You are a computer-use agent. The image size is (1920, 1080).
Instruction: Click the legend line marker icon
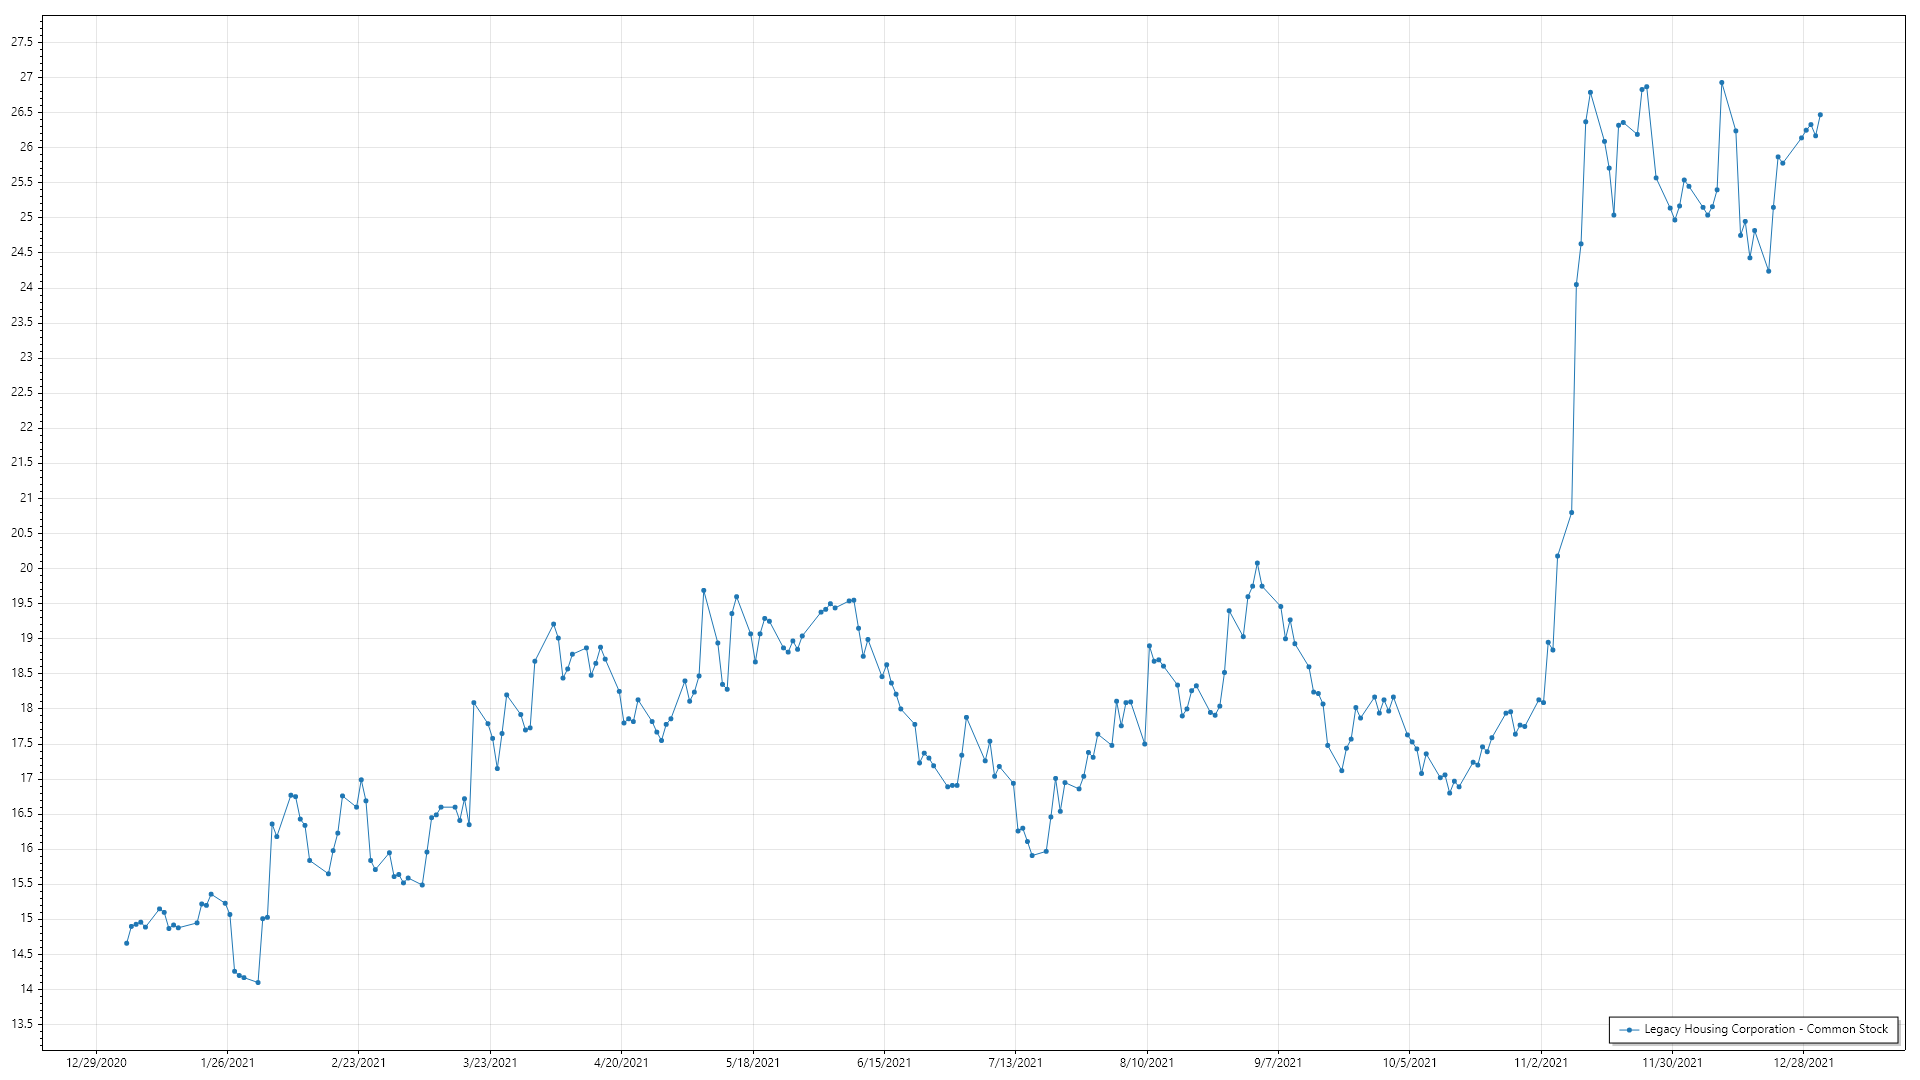tap(1629, 1029)
